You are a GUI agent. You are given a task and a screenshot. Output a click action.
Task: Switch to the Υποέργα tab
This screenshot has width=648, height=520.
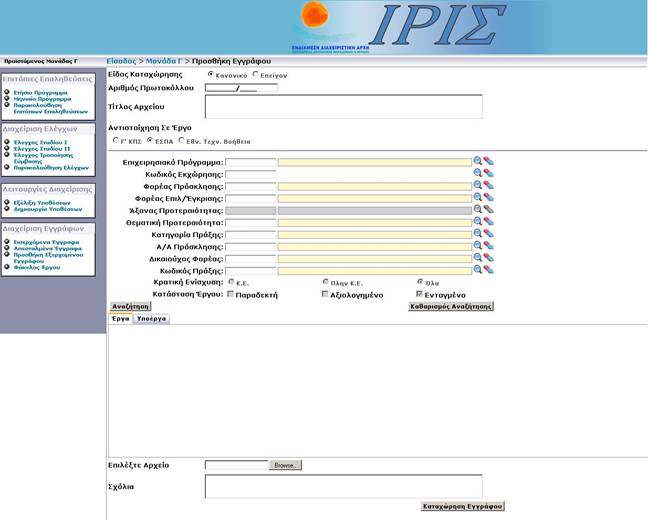click(152, 318)
